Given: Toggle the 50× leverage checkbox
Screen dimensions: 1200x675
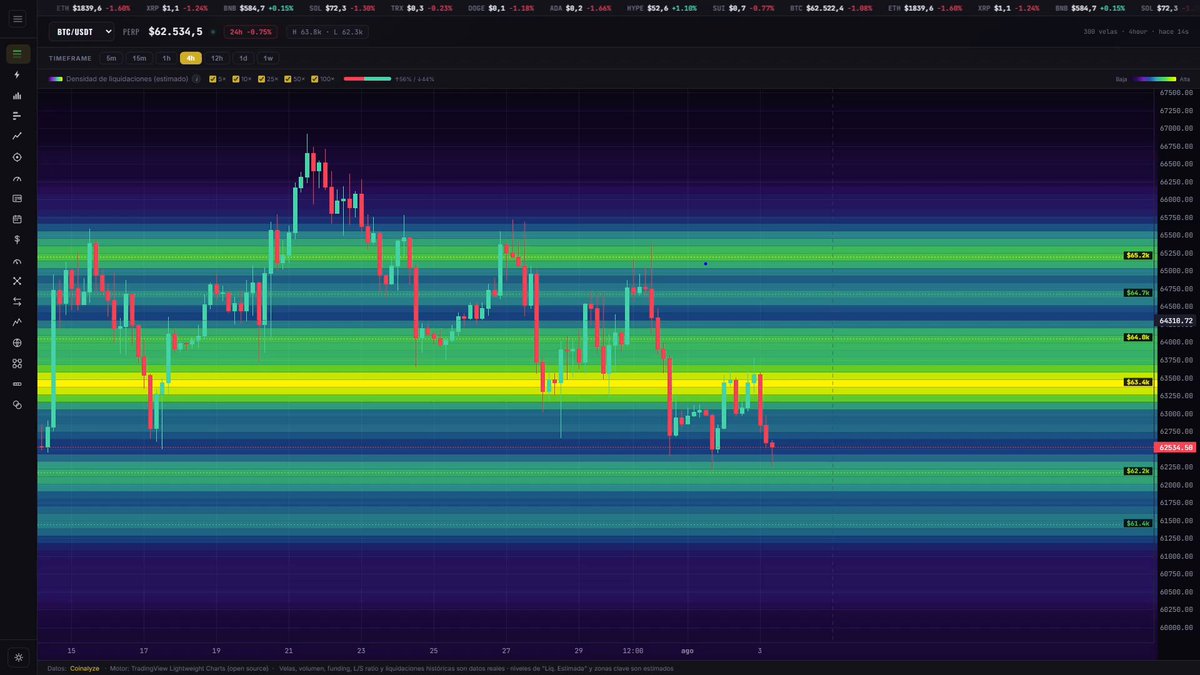Looking at the screenshot, I should click(x=288, y=78).
